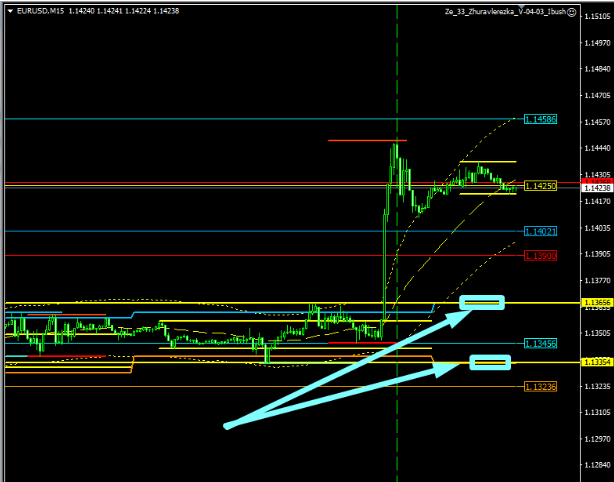Click the yellow 1.13354 axis price tag
The height and width of the screenshot is (482, 614).
click(x=597, y=362)
